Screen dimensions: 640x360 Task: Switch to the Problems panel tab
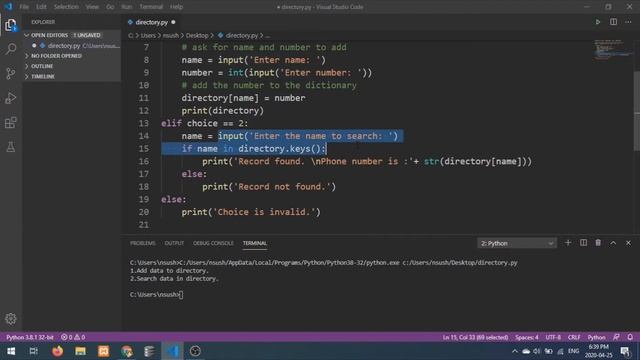(x=142, y=243)
